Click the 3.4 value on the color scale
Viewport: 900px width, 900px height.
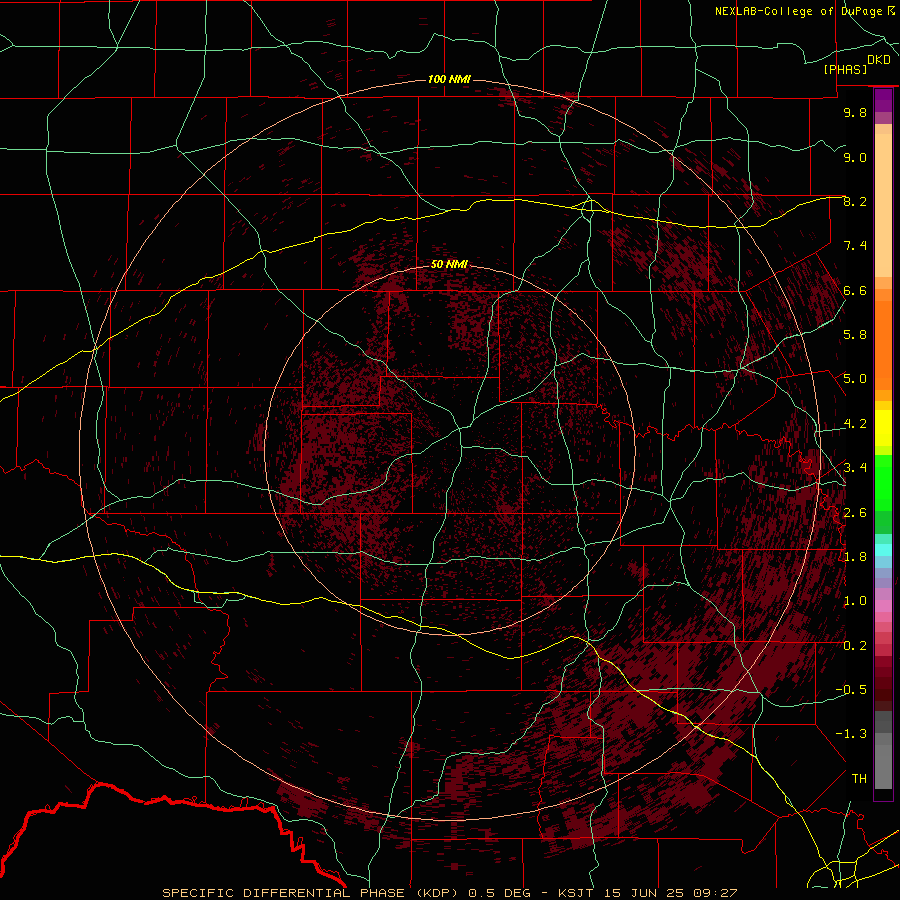(x=855, y=468)
